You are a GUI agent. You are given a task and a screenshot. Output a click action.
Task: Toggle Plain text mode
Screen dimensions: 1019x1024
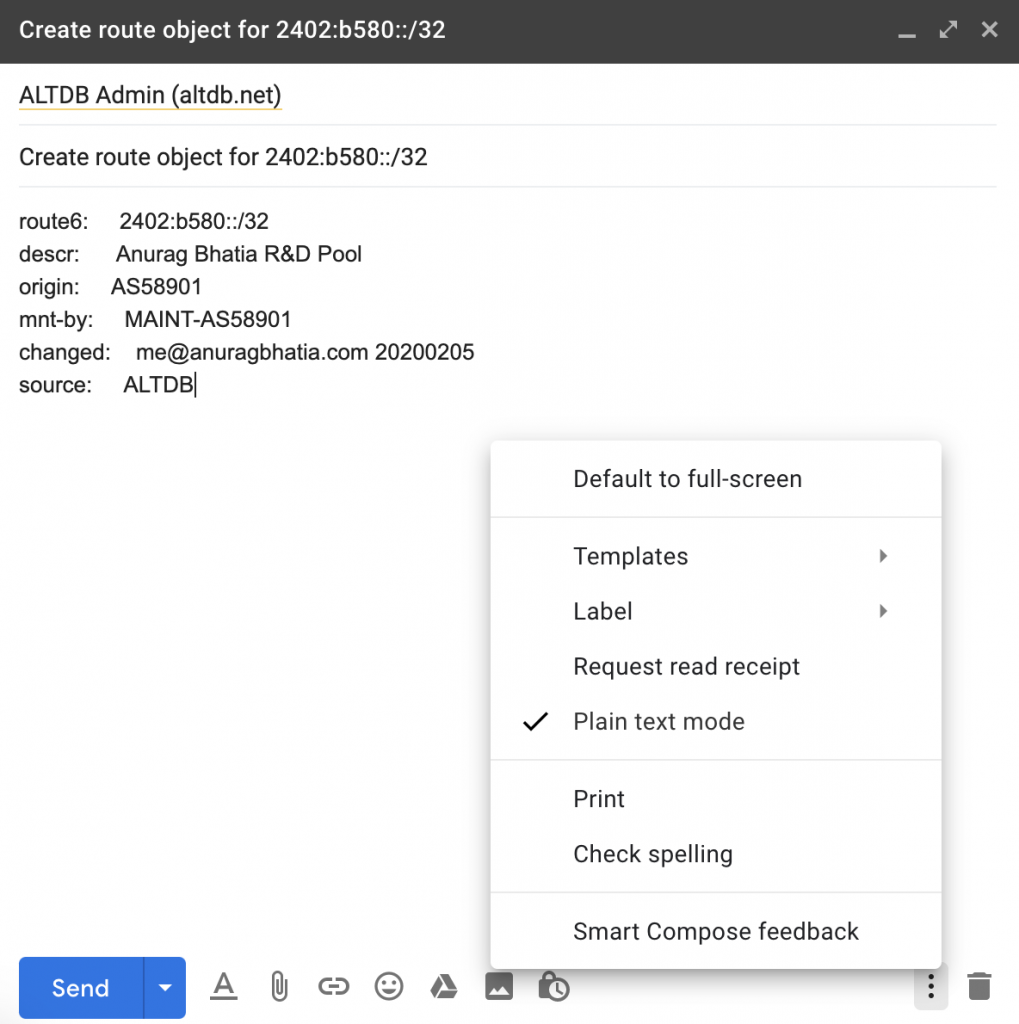tap(716, 722)
